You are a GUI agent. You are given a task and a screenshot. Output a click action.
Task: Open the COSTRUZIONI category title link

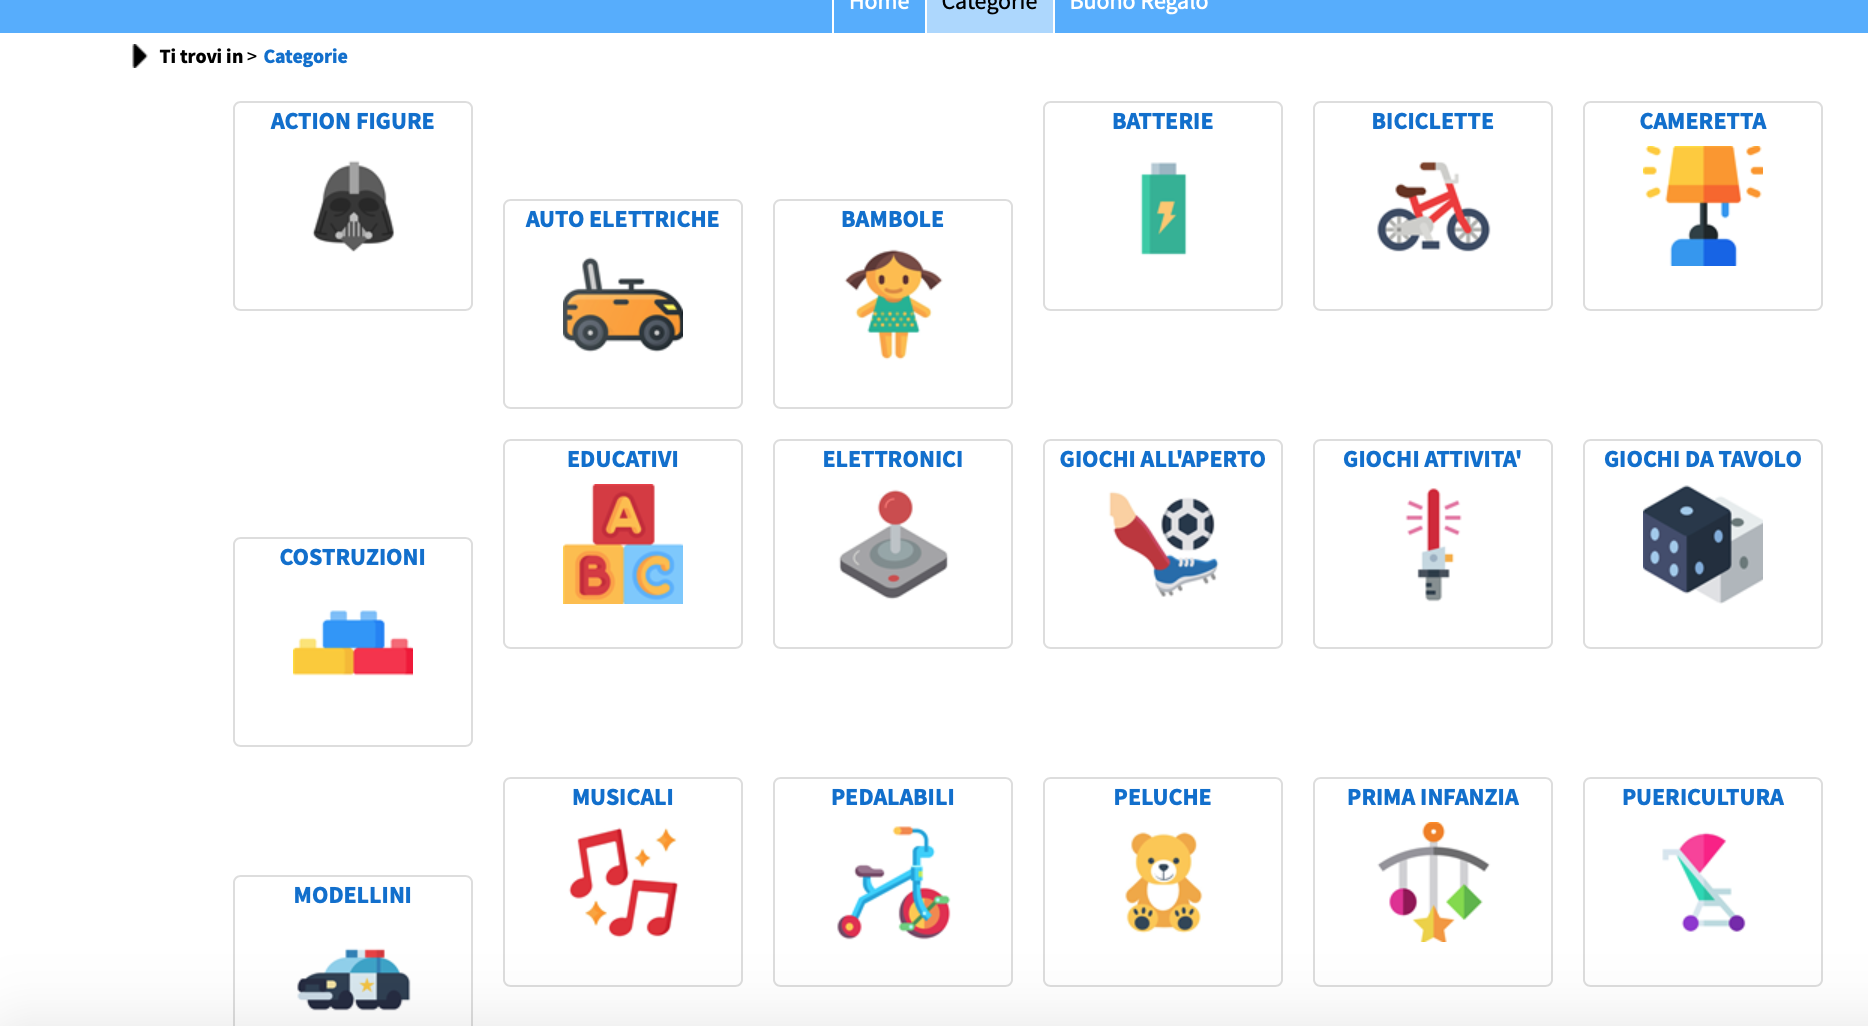point(352,557)
